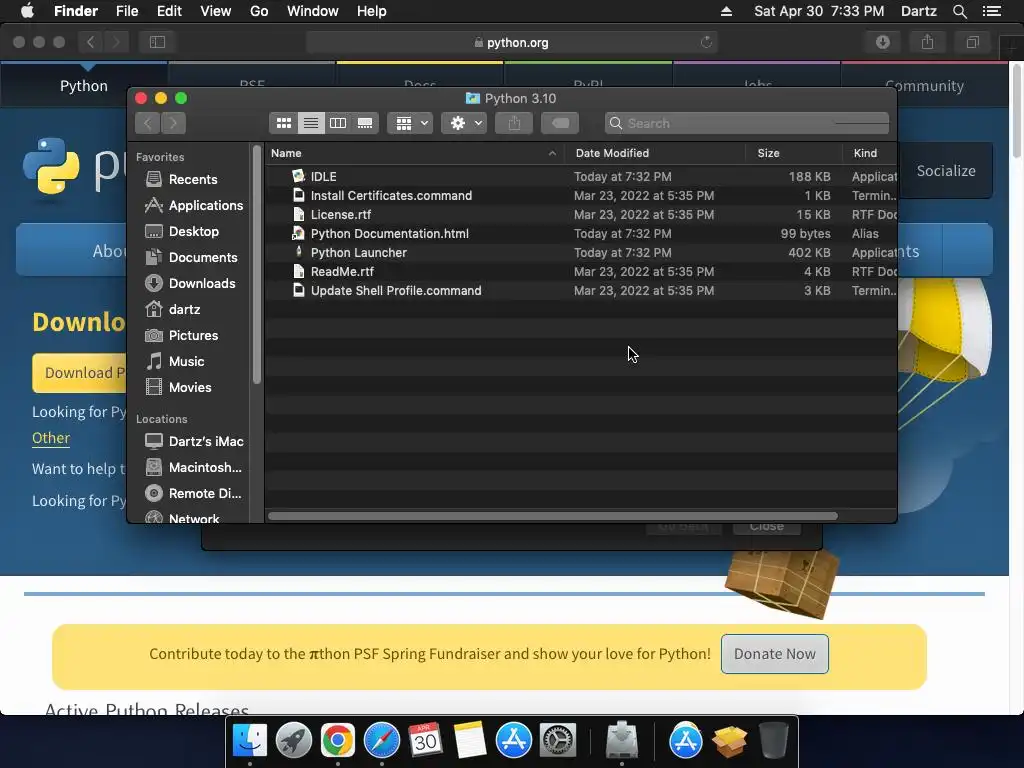Image resolution: width=1024 pixels, height=768 pixels.
Task: Click Finder horizontal scrollbar
Action: (552, 516)
